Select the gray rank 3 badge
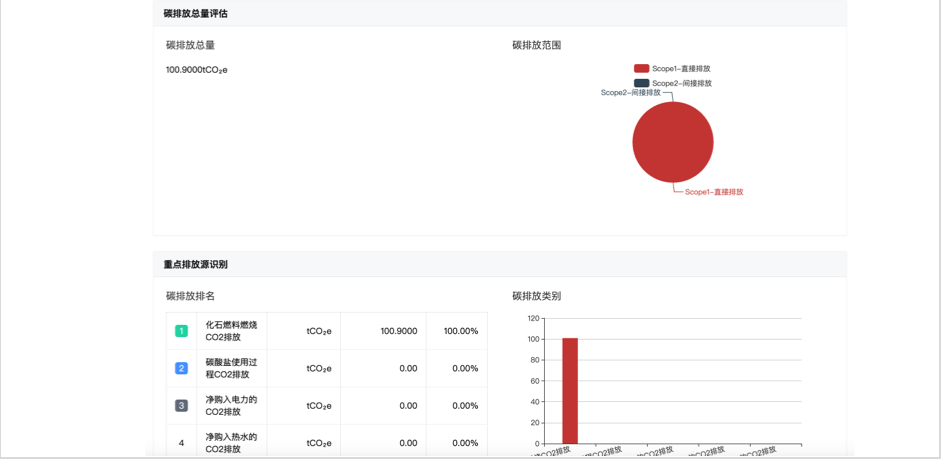Screen dimensions: 944x464 pyautogui.click(x=181, y=406)
